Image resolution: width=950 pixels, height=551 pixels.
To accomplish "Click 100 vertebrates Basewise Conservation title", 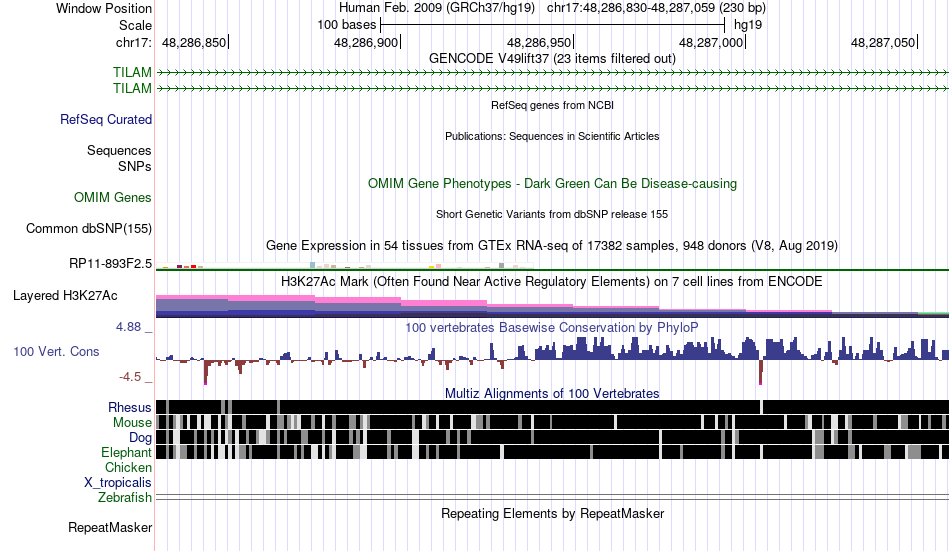I will click(552, 328).
